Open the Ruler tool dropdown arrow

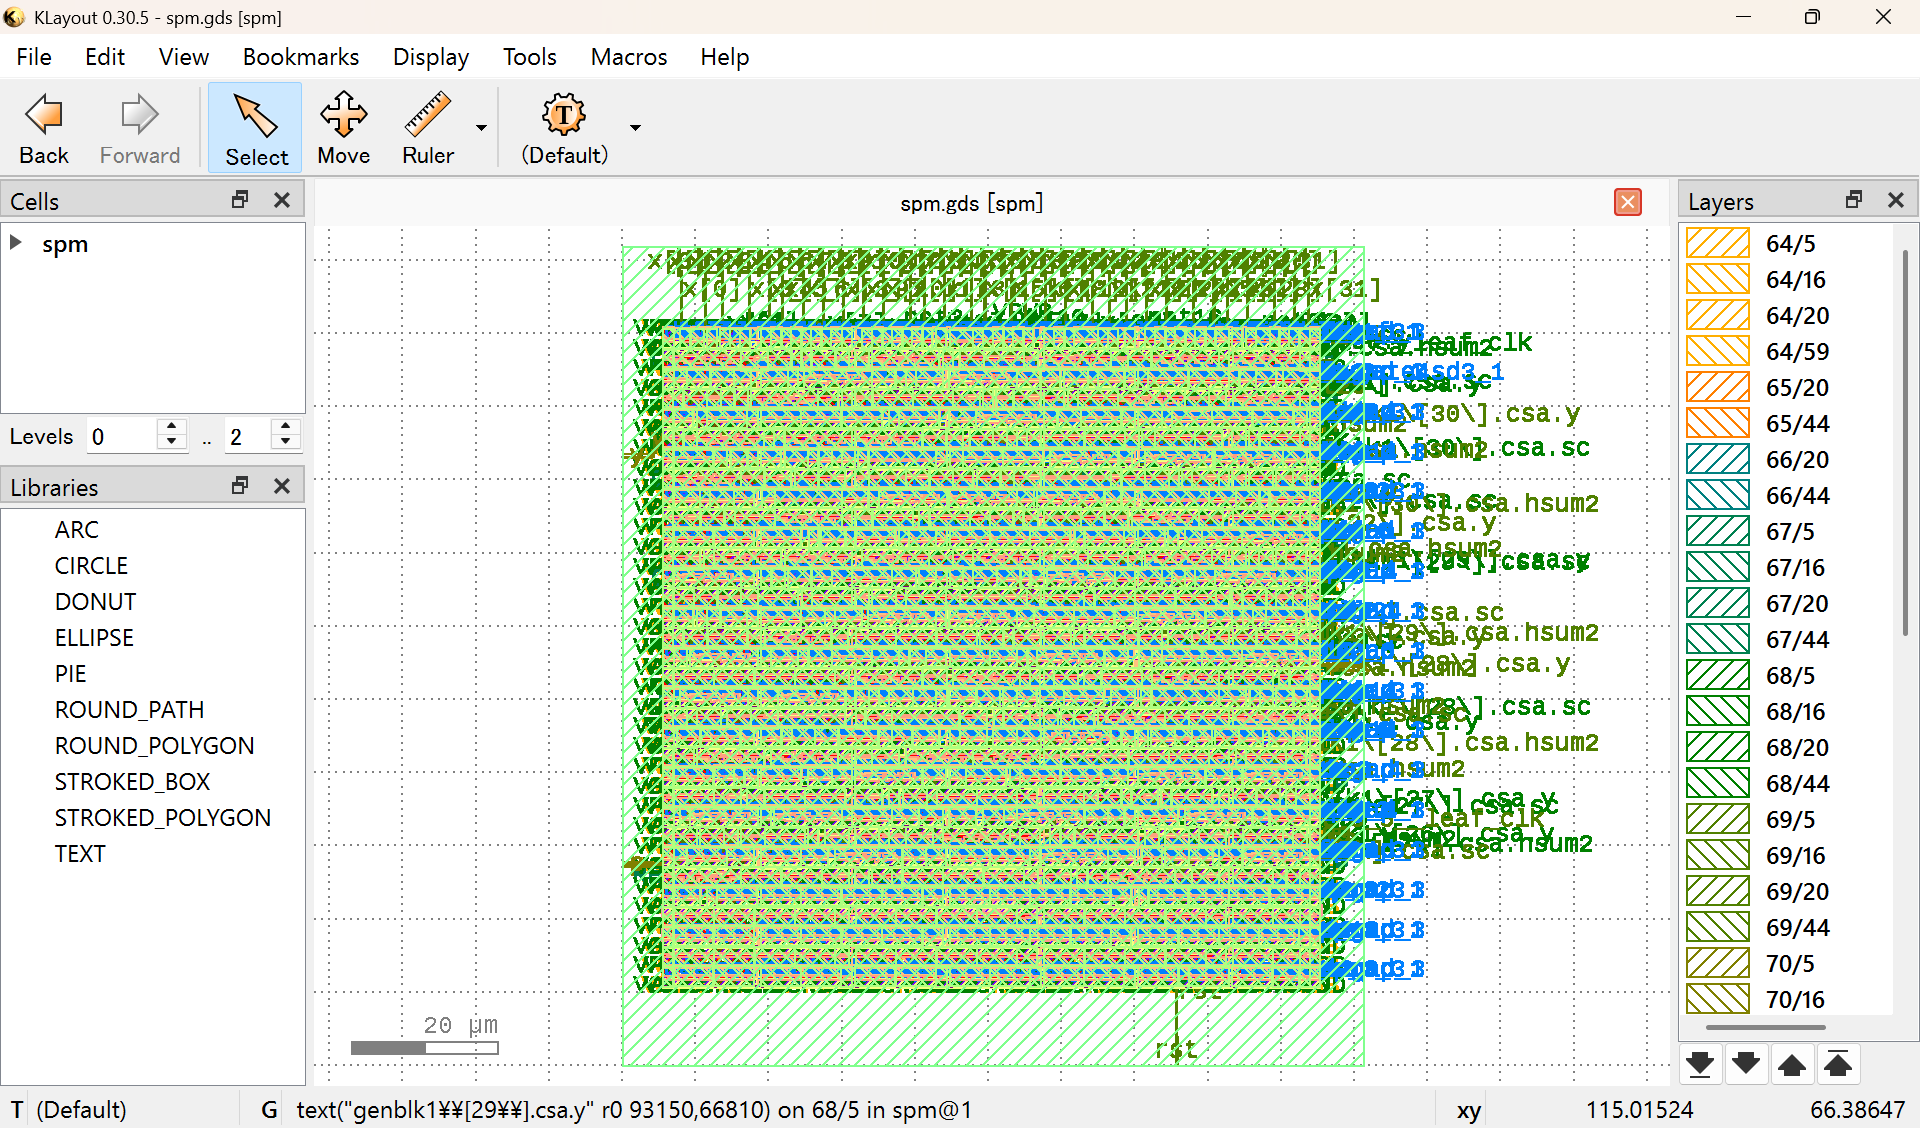481,128
